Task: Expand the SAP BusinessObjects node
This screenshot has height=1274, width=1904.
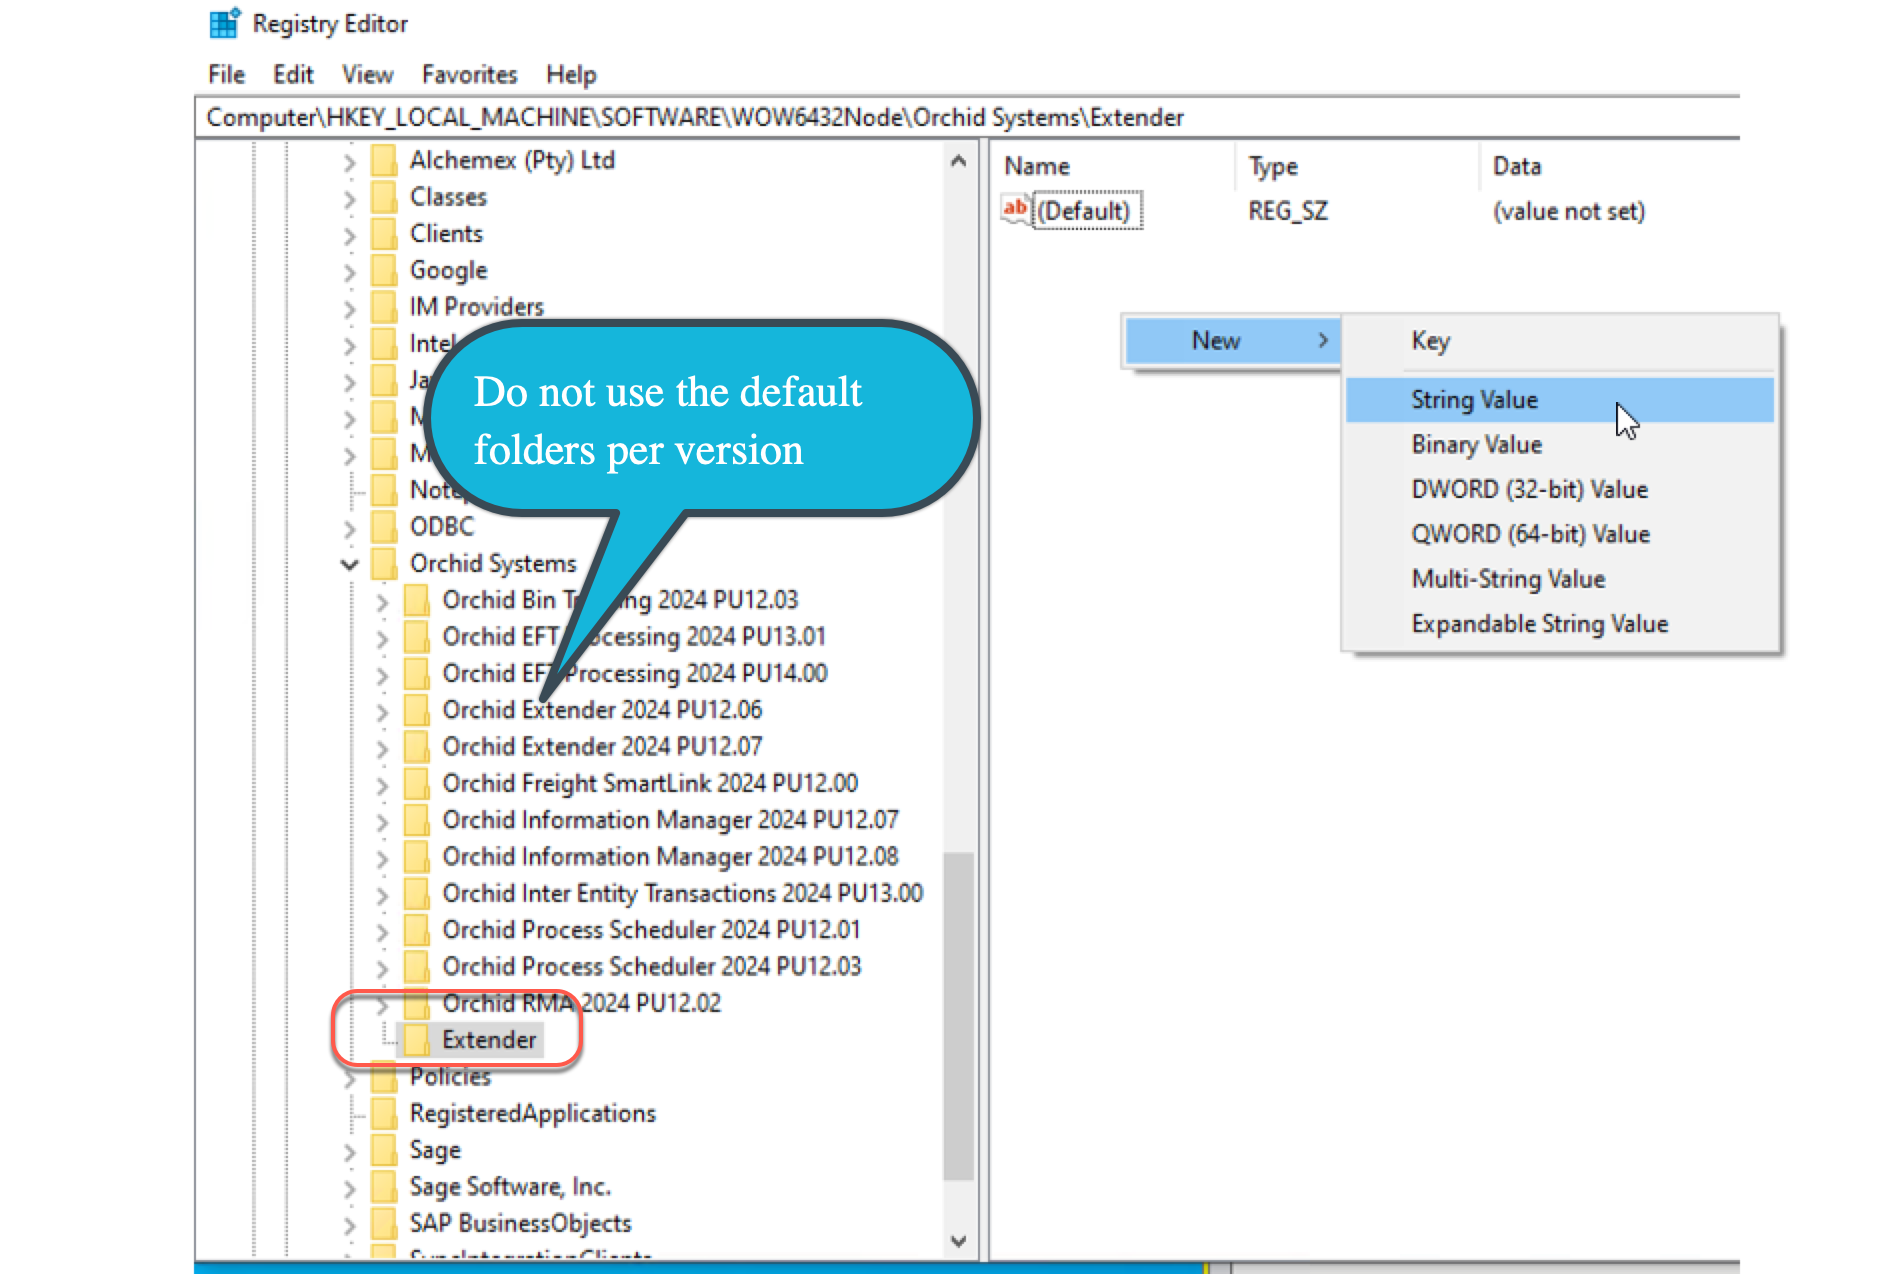Action: [x=349, y=1224]
